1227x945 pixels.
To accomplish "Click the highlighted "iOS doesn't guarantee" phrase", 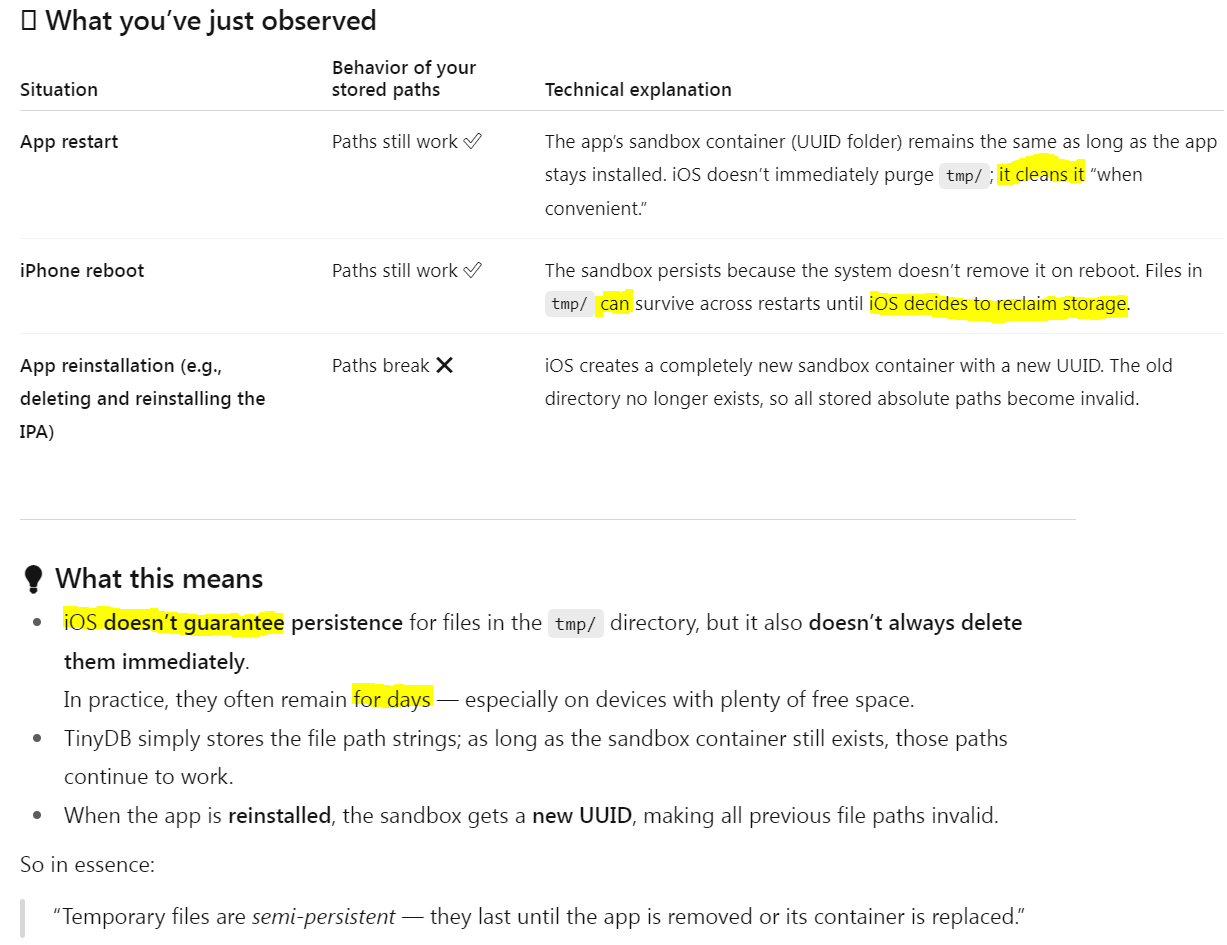I will (x=174, y=623).
